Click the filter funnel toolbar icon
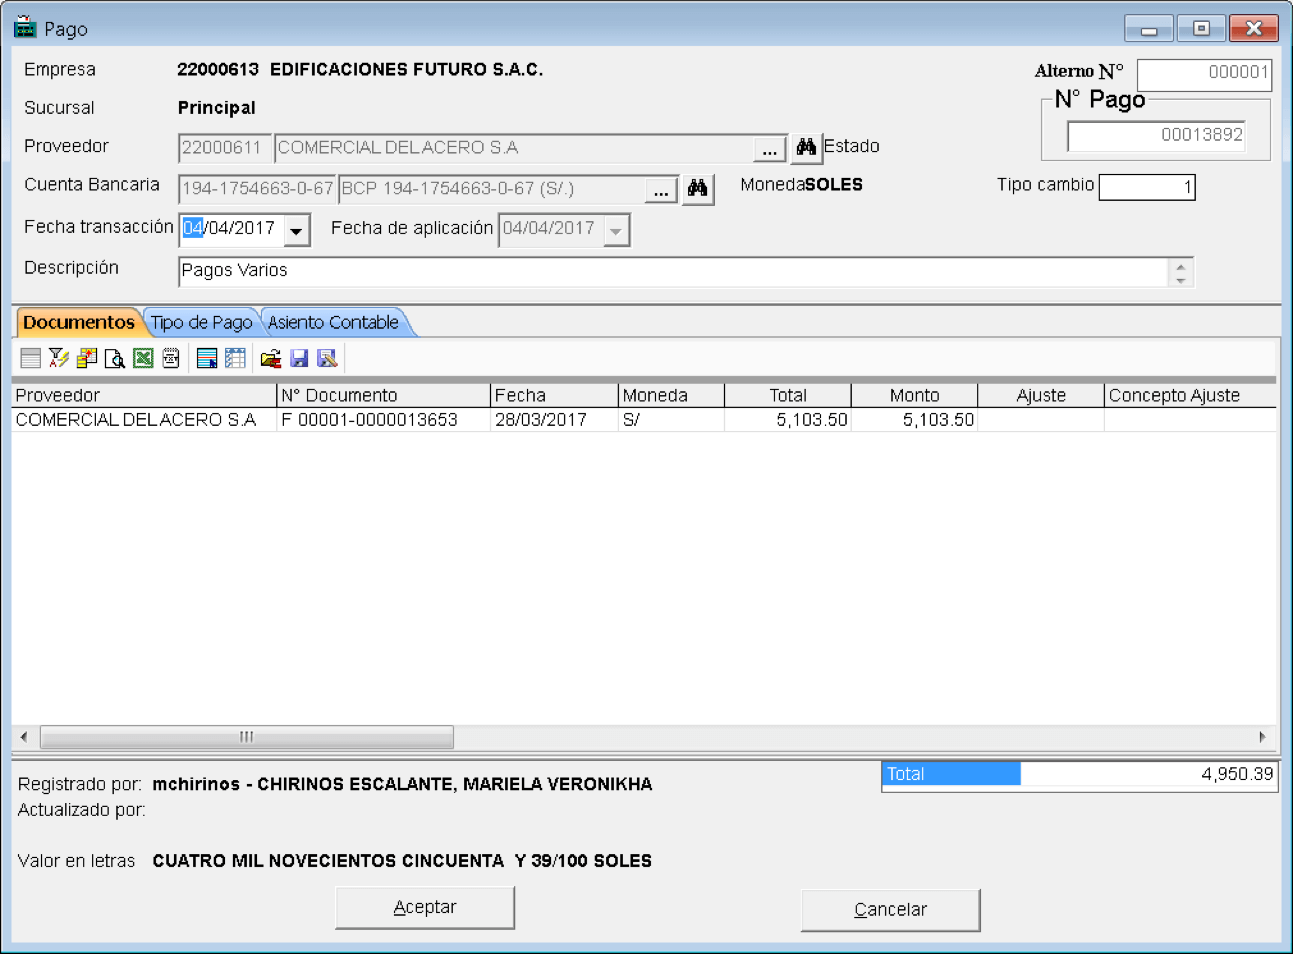The height and width of the screenshot is (954, 1293). coord(59,358)
